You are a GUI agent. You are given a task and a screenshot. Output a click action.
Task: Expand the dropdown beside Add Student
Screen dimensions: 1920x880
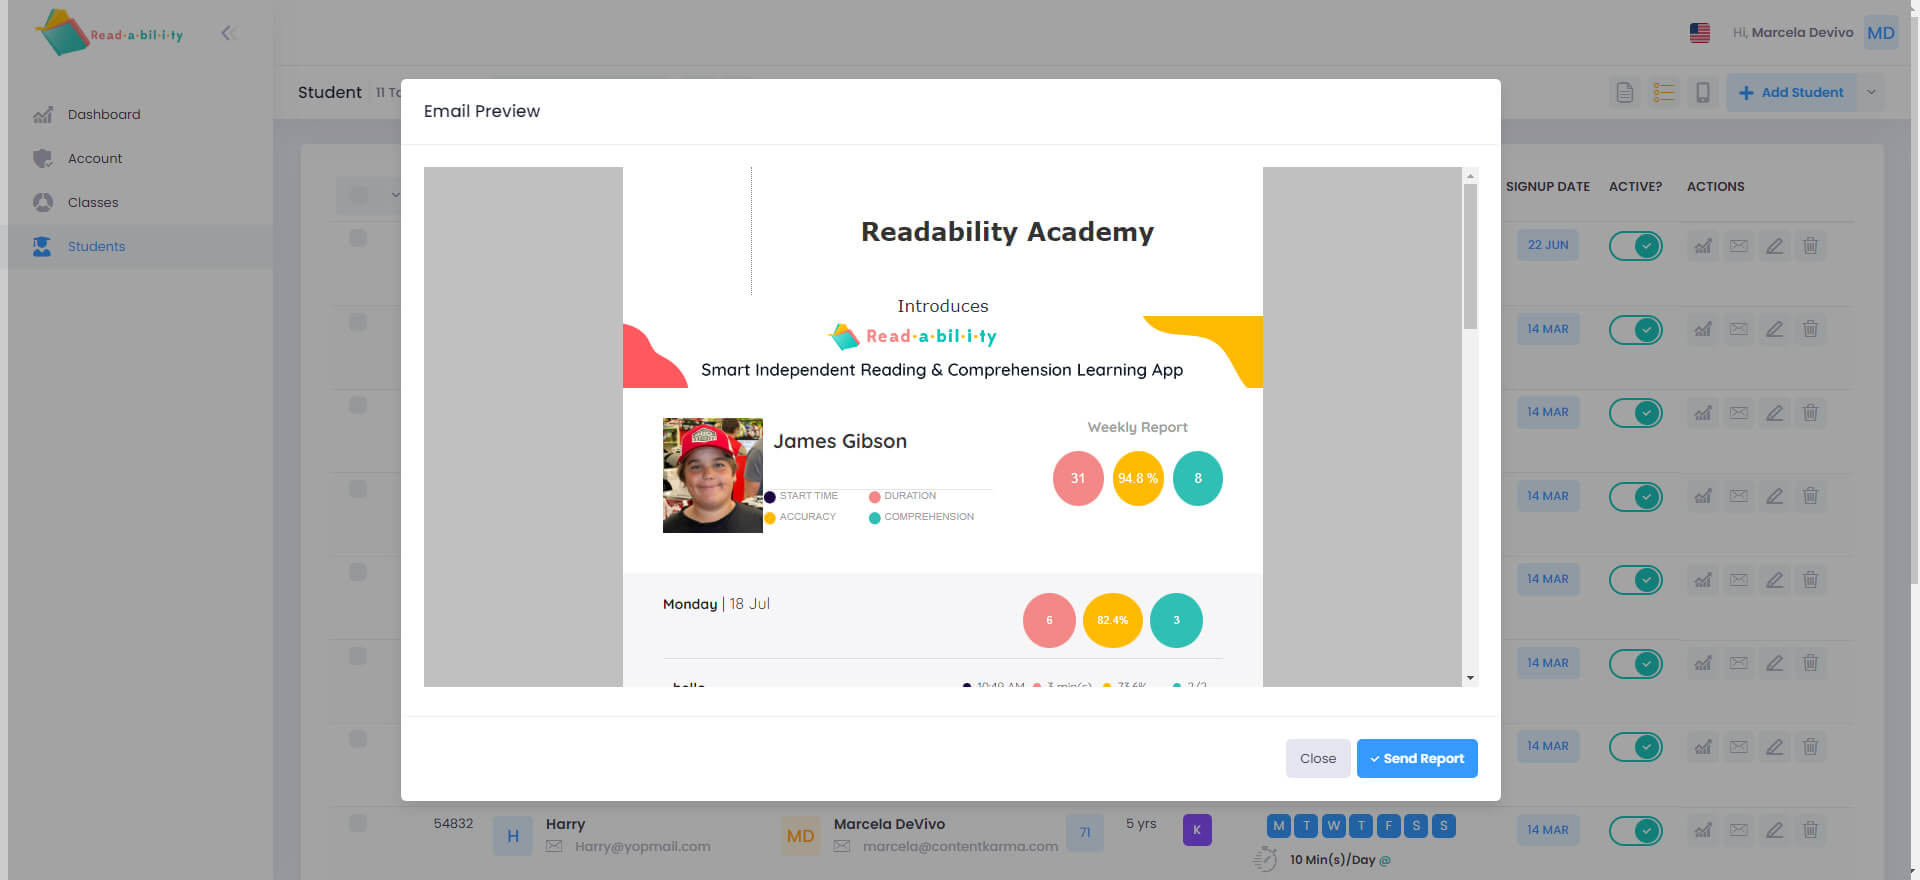pos(1871,92)
